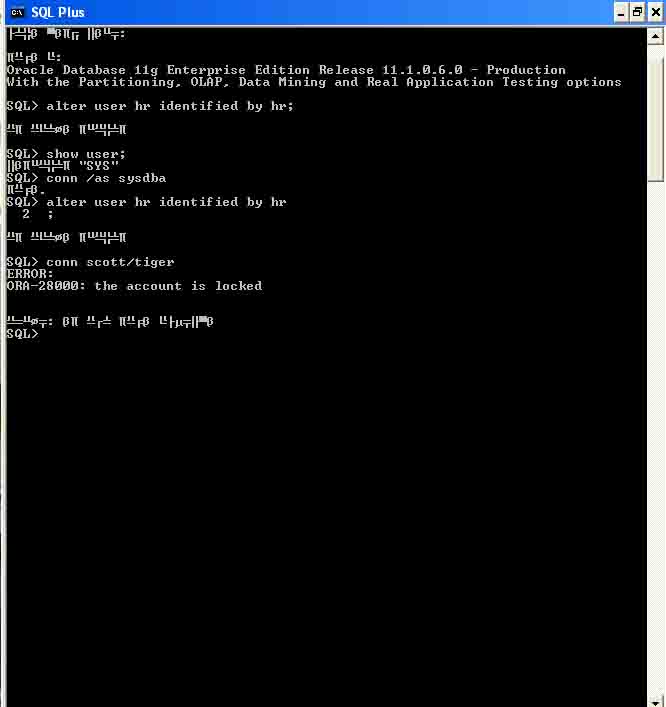The image size is (666, 707).
Task: Click the conn /as sysdba command line
Action: [86, 178]
